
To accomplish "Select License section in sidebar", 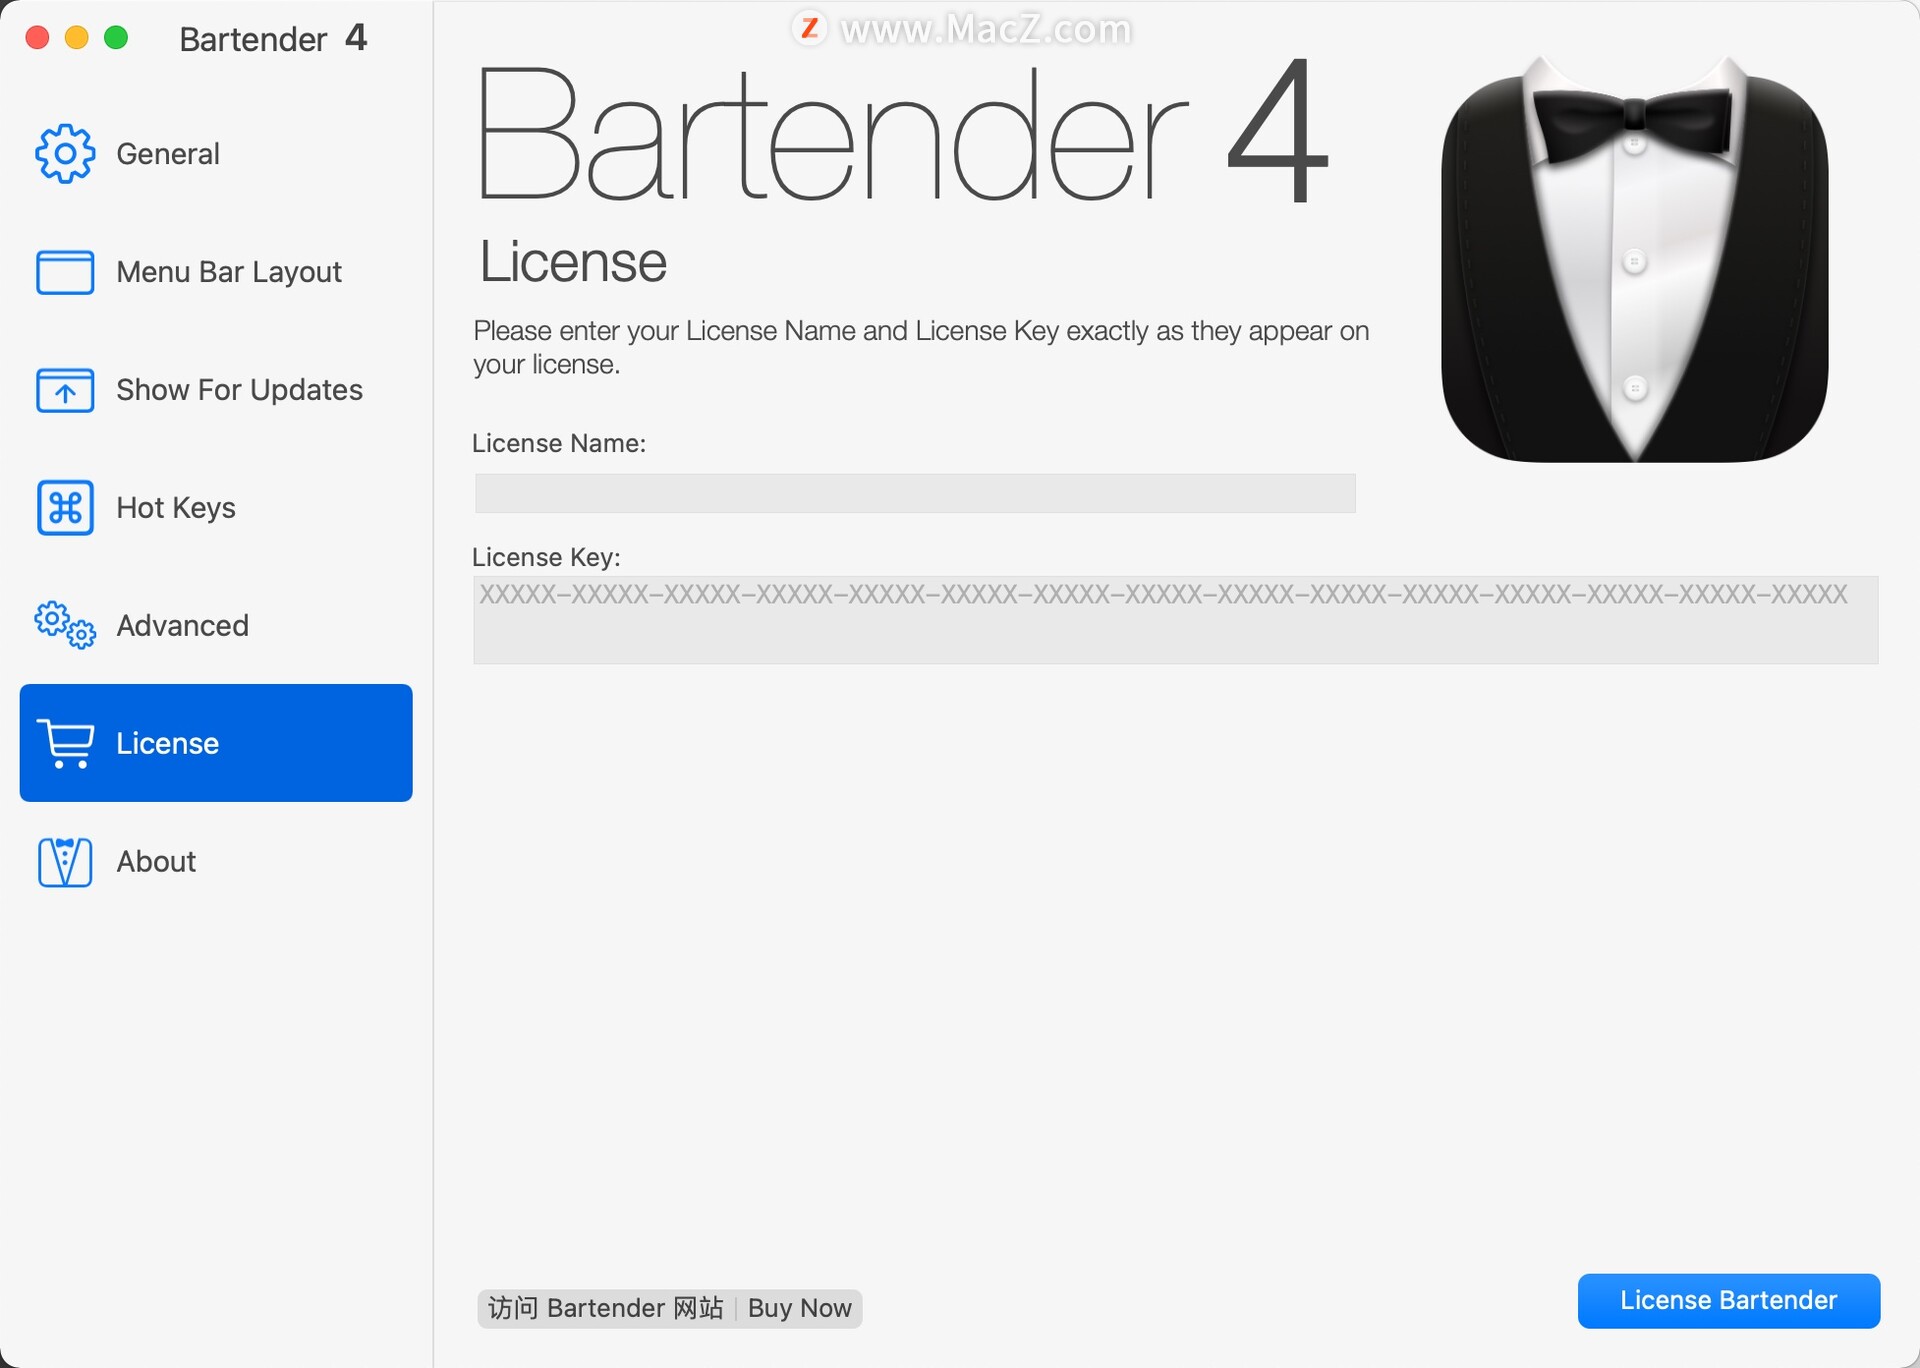I will [x=215, y=743].
